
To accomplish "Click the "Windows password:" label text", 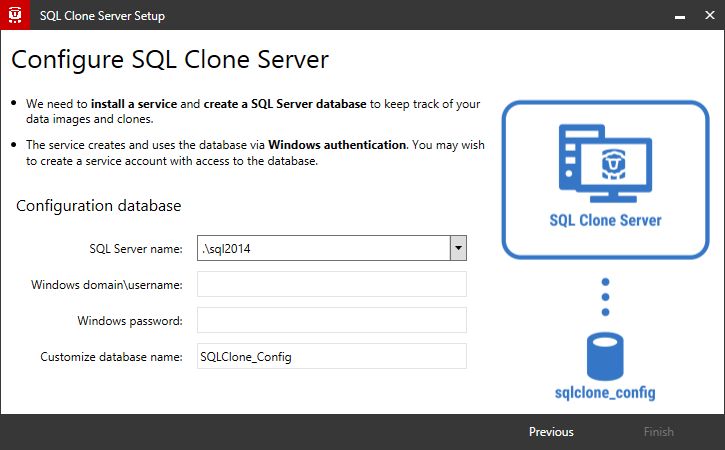I will (130, 321).
